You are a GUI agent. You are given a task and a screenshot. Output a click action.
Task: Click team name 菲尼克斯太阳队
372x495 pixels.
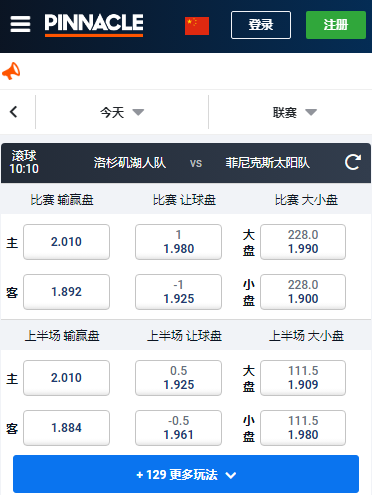point(268,163)
